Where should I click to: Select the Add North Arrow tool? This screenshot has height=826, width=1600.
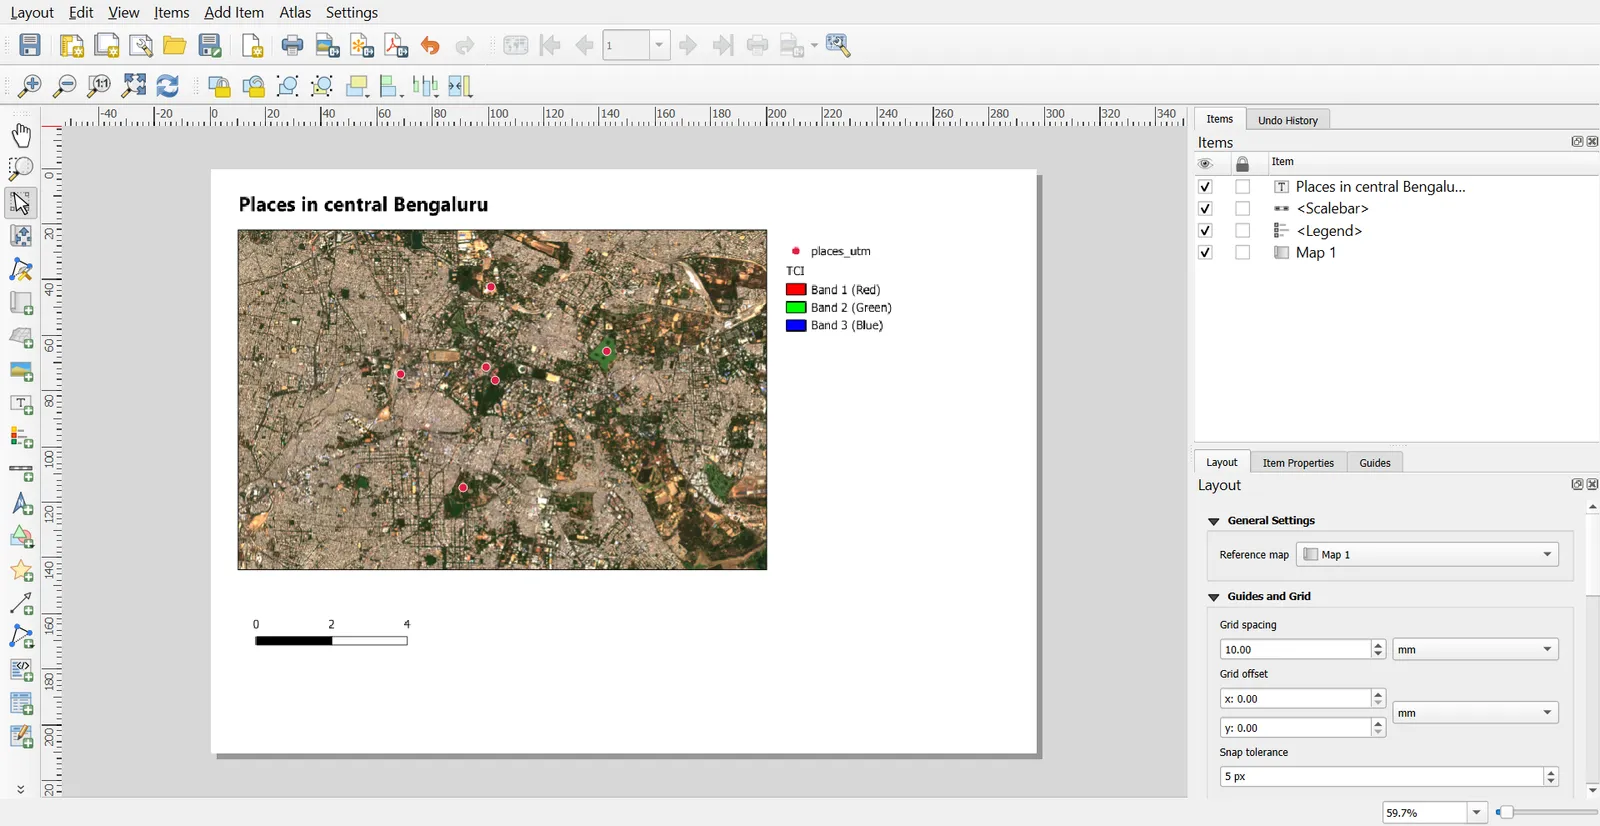pyautogui.click(x=21, y=504)
